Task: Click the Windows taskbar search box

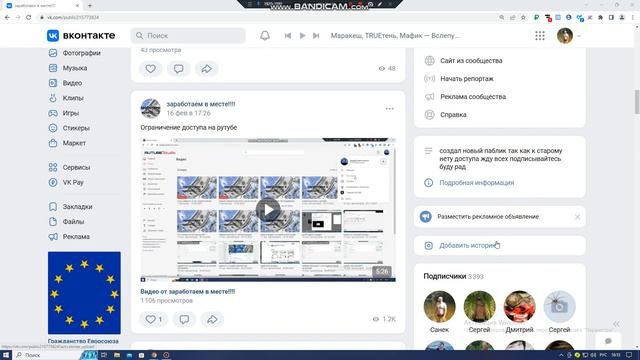Action: (47, 355)
